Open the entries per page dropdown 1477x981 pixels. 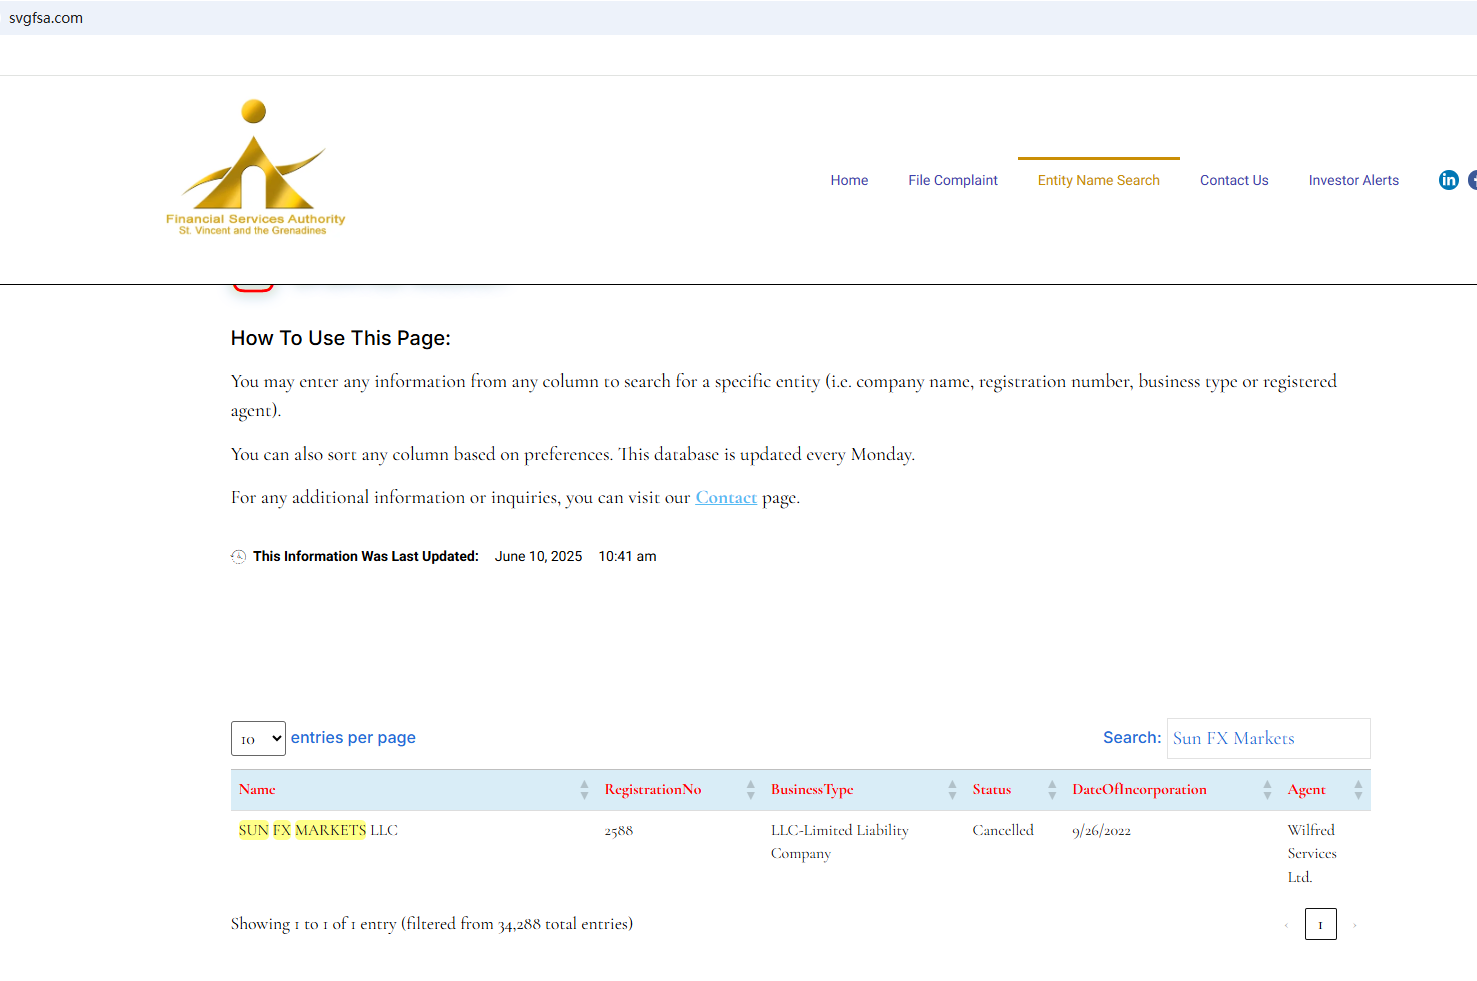click(x=258, y=739)
